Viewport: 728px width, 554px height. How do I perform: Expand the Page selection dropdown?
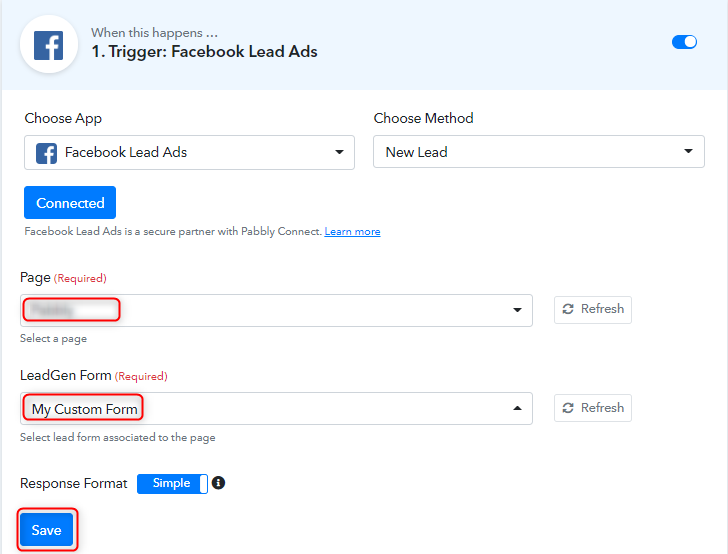coord(276,310)
